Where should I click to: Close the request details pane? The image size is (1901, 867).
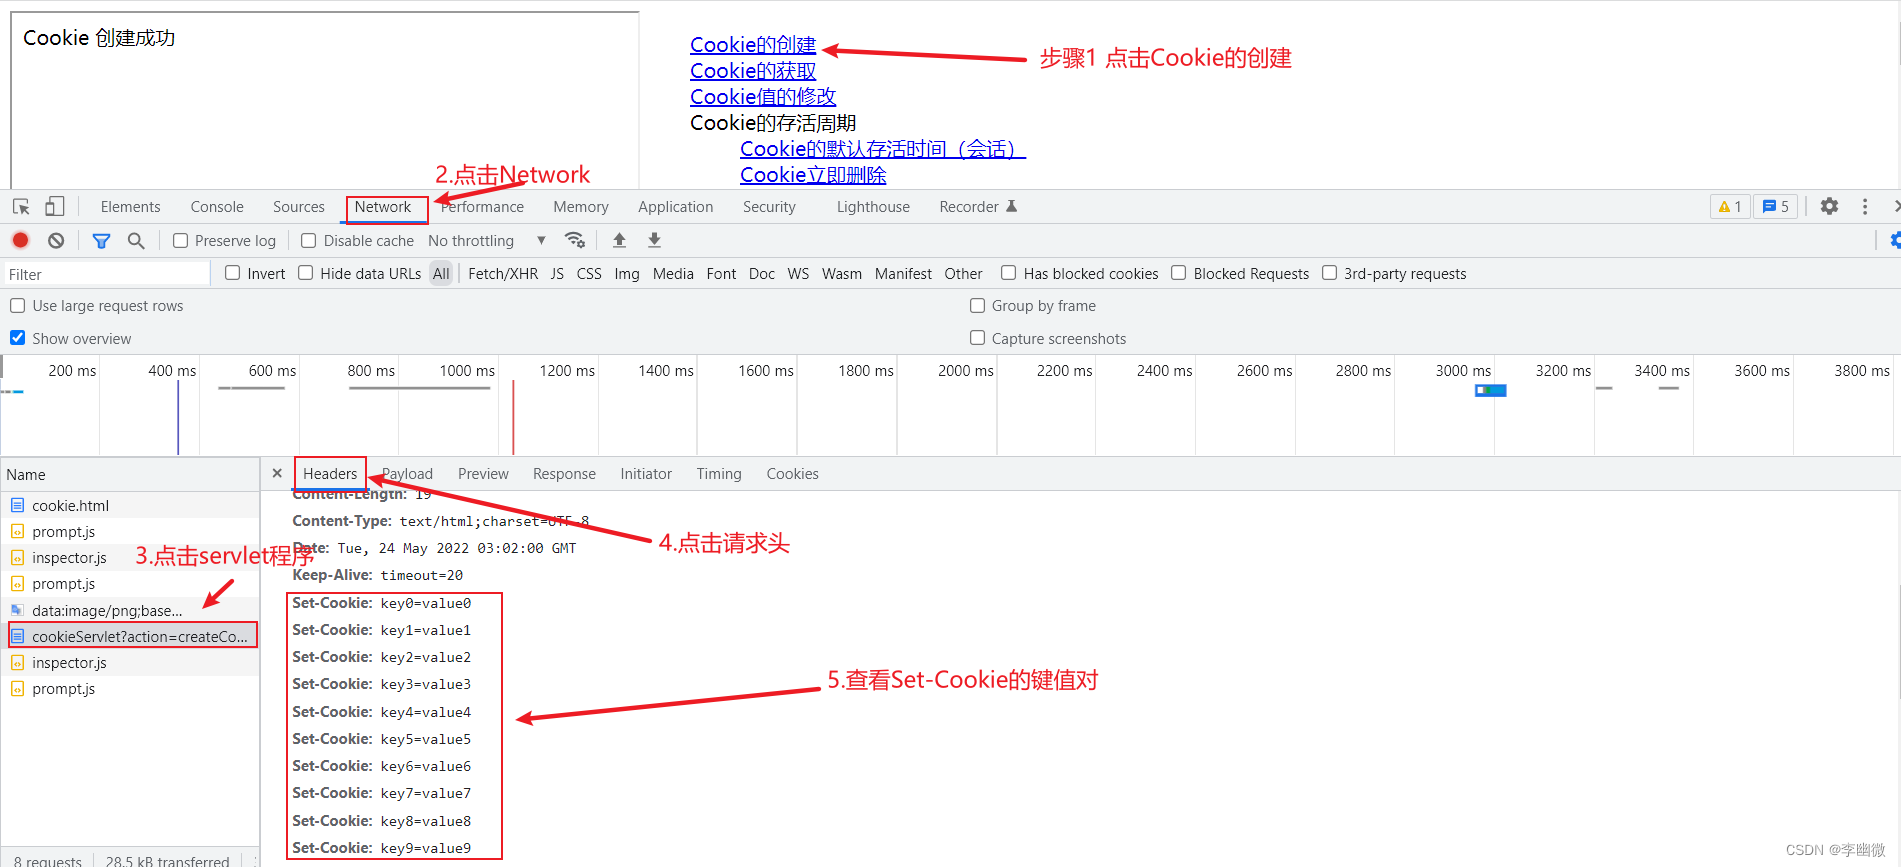tap(277, 473)
